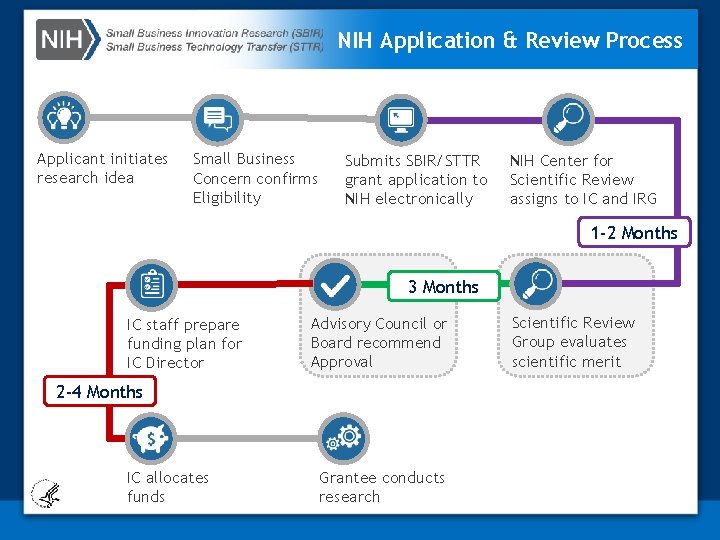Click the chat bubbles eligibility icon
This screenshot has width=720, height=540.
click(217, 120)
